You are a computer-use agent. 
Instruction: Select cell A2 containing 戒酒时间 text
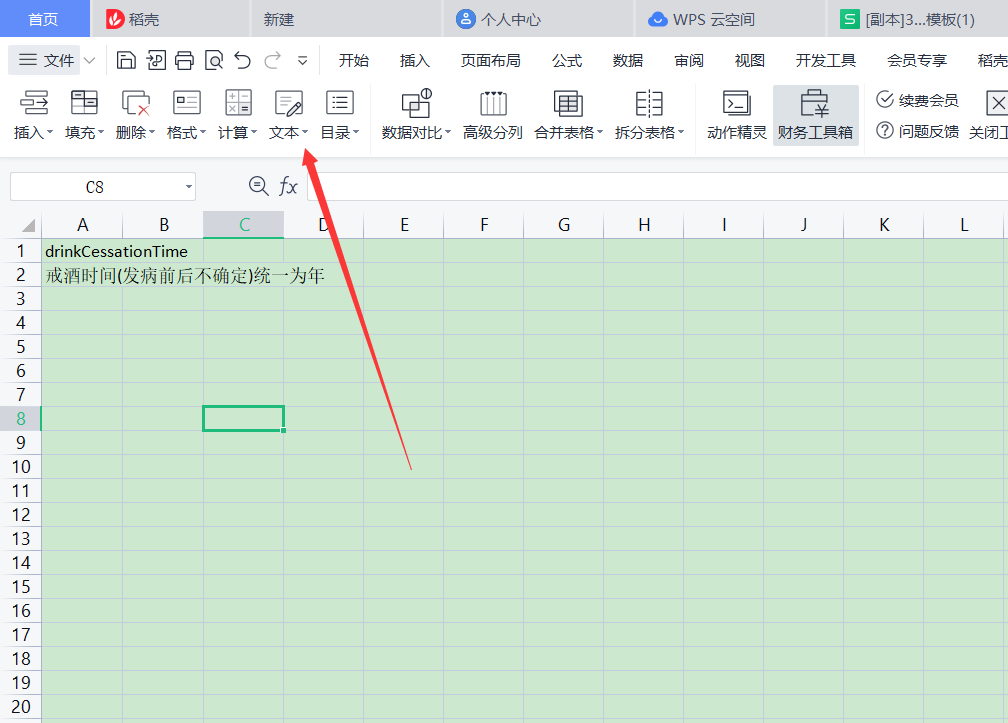83,275
